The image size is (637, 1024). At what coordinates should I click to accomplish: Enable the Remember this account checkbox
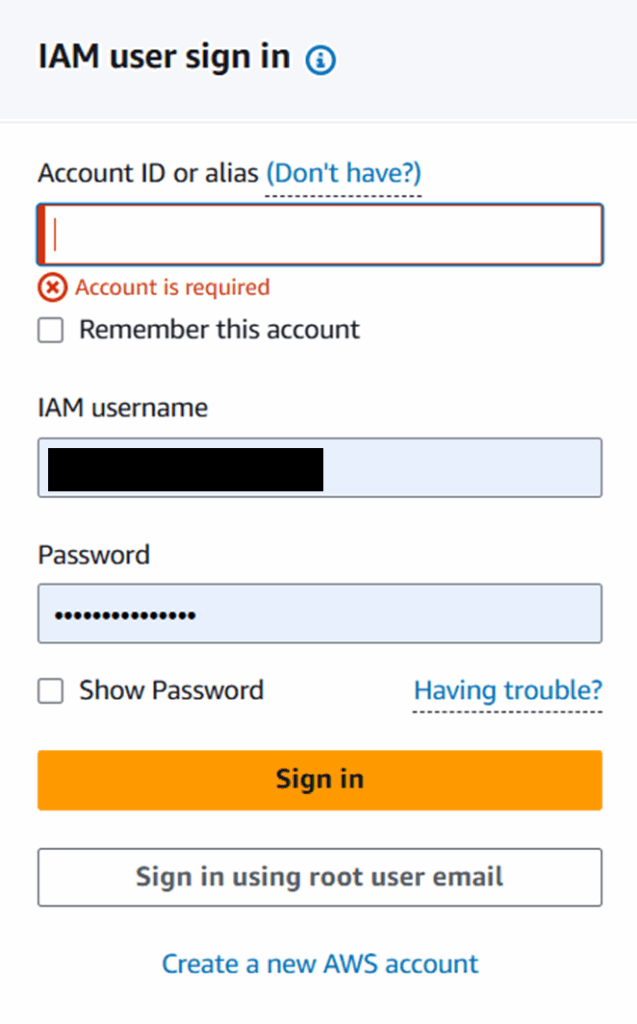click(50, 330)
